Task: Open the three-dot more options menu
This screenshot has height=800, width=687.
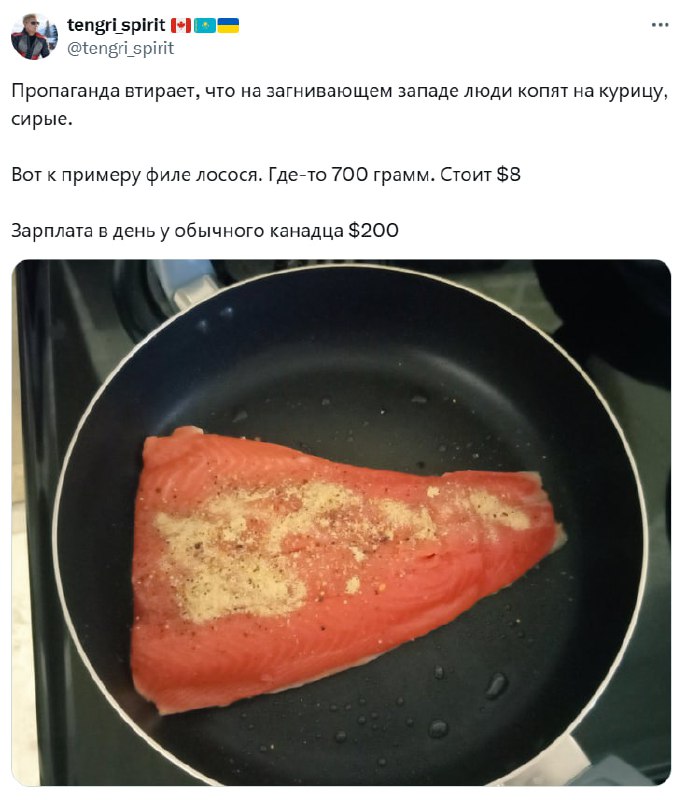Action: pyautogui.click(x=660, y=24)
